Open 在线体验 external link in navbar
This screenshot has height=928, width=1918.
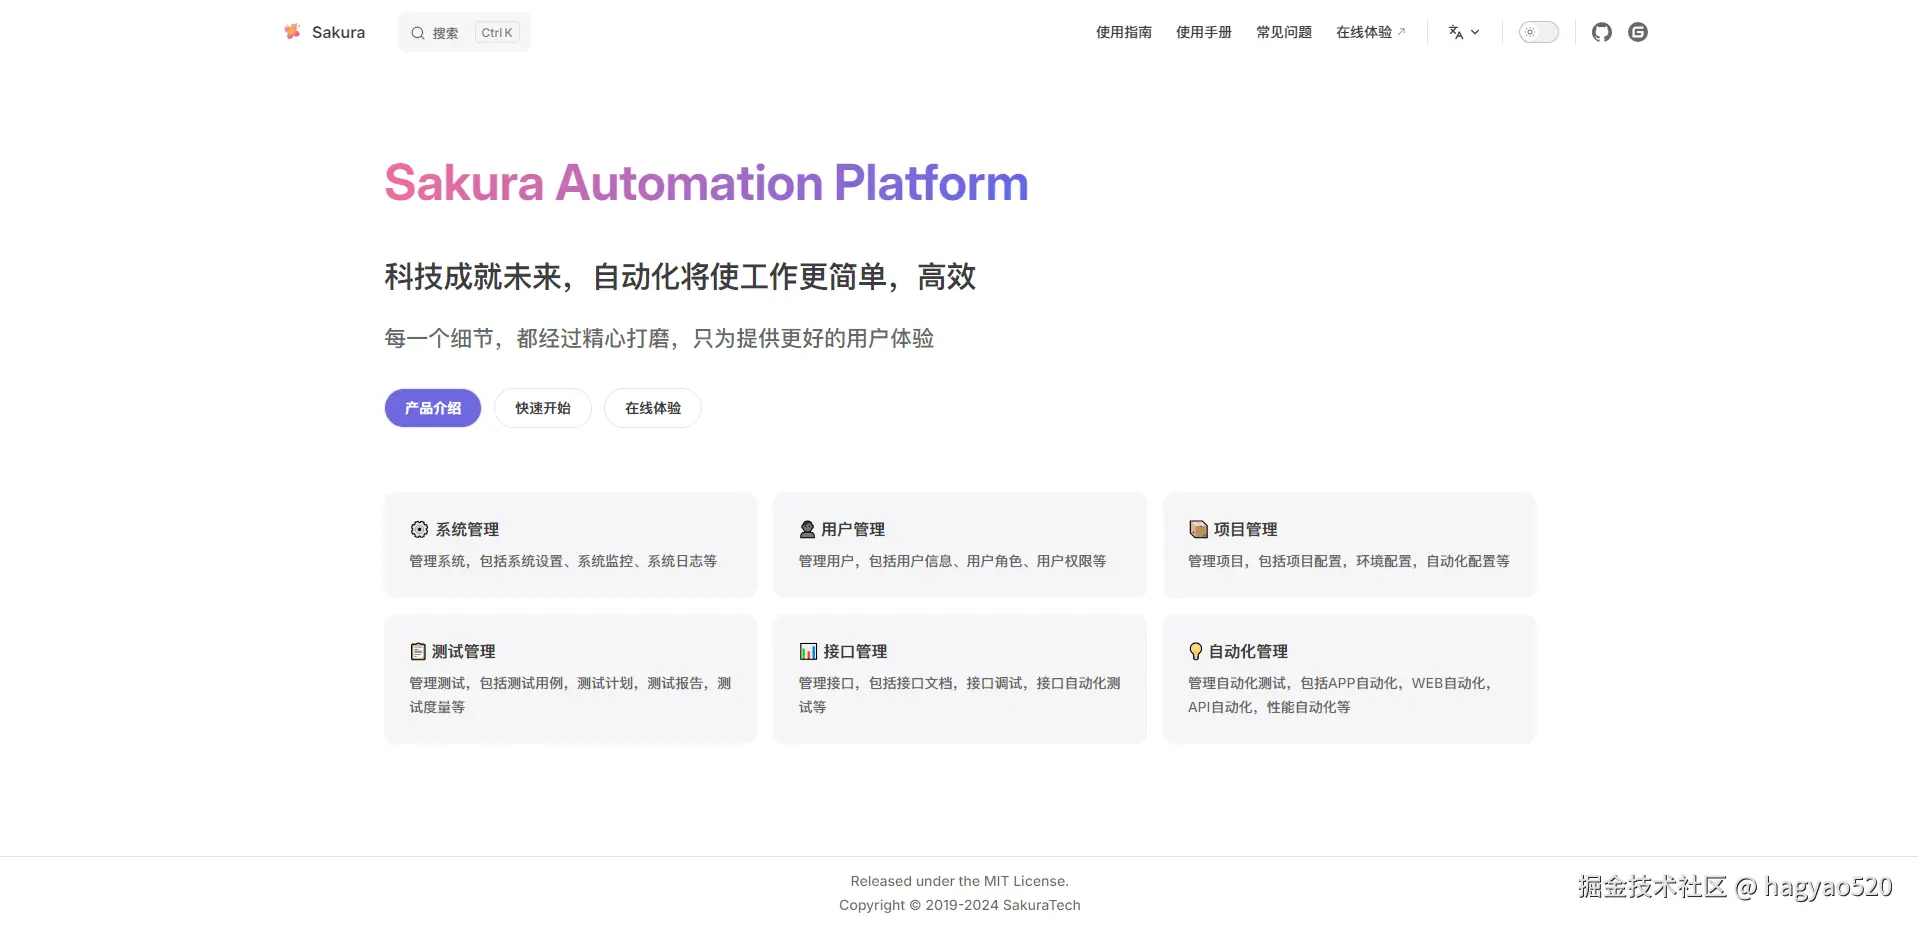[1370, 32]
